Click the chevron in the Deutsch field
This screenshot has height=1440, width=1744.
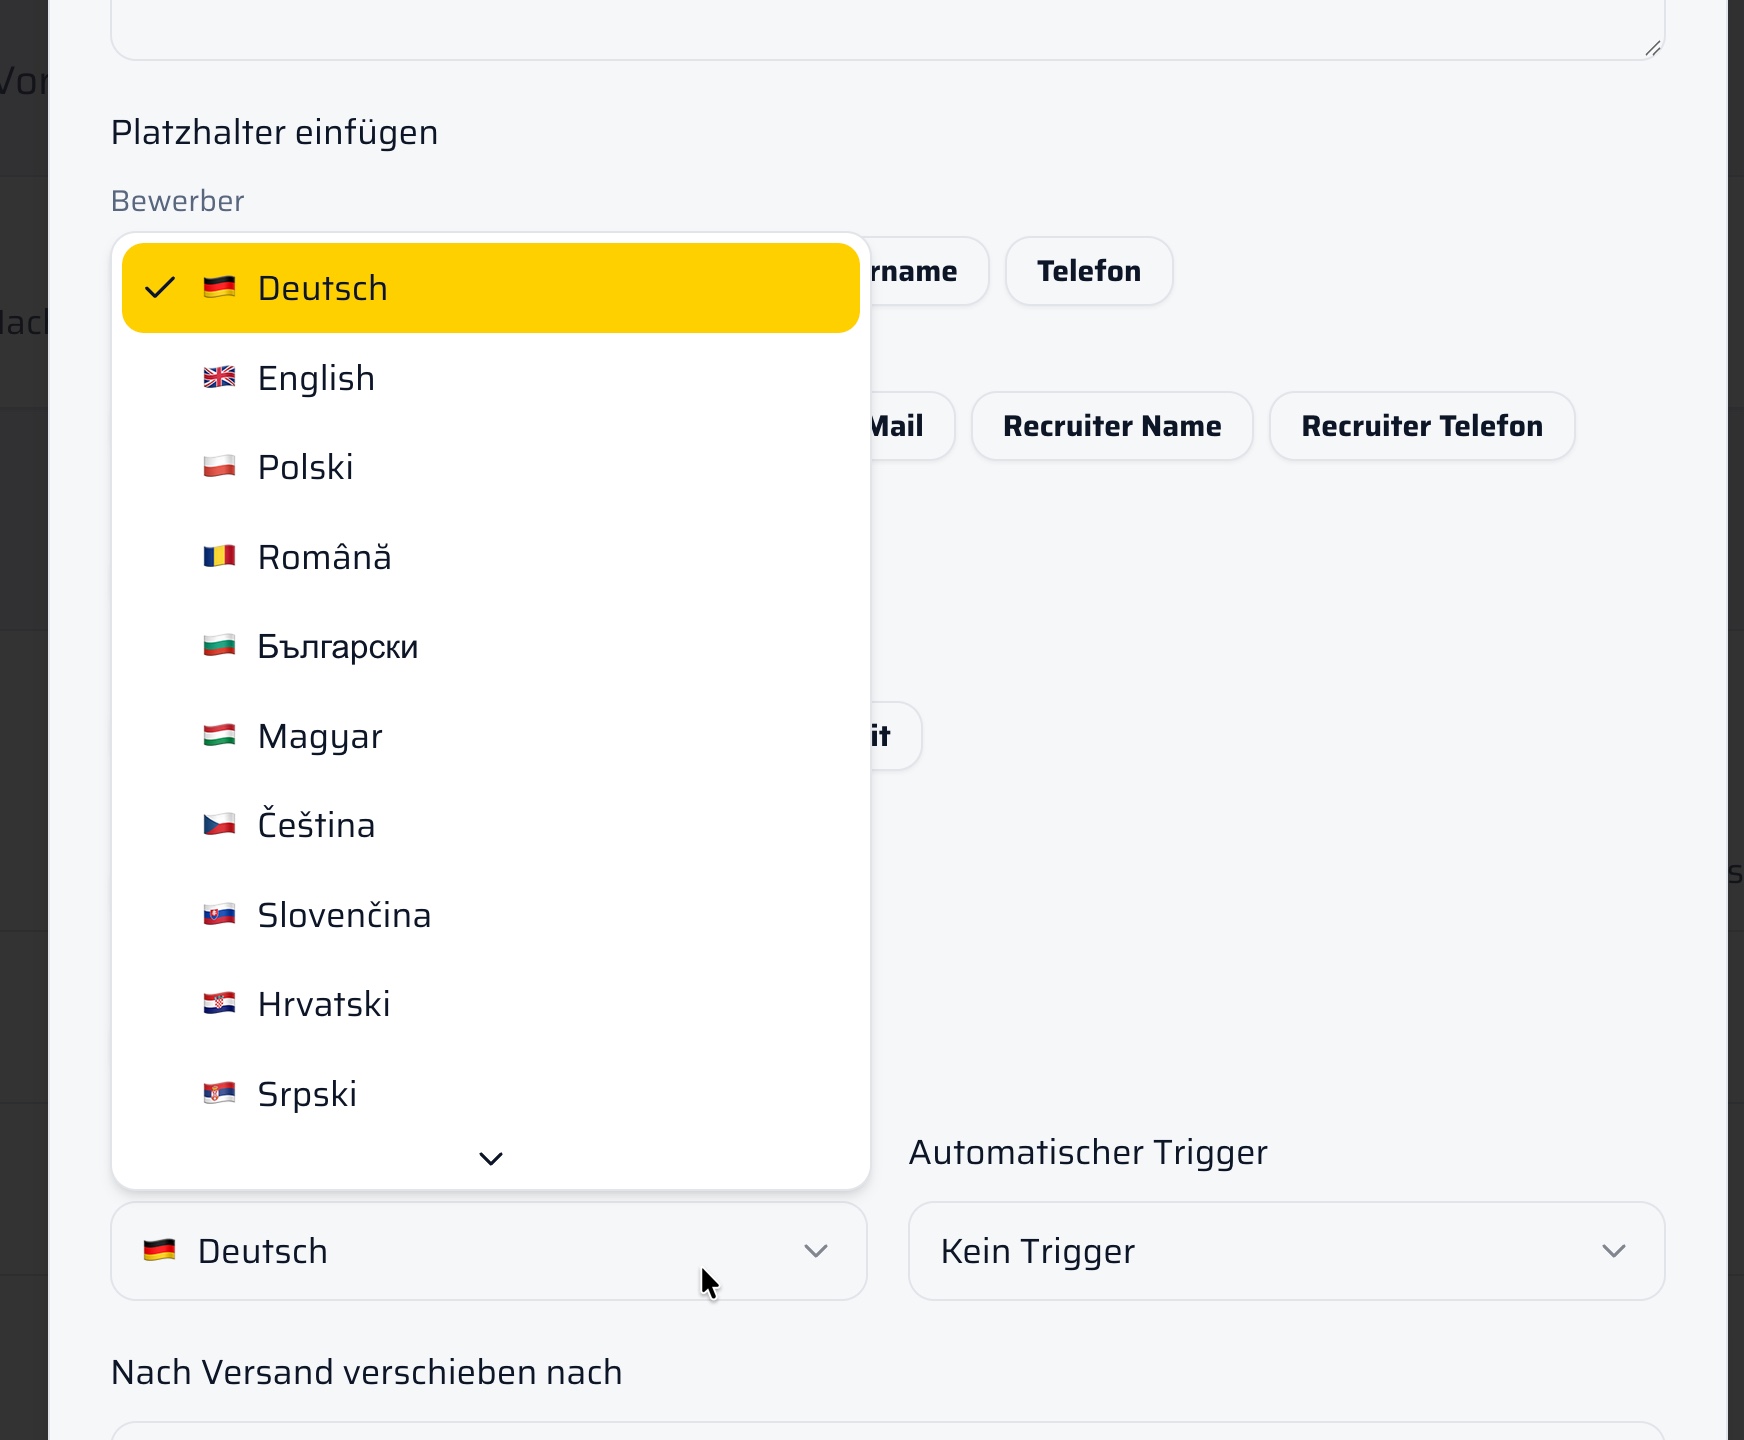[816, 1251]
